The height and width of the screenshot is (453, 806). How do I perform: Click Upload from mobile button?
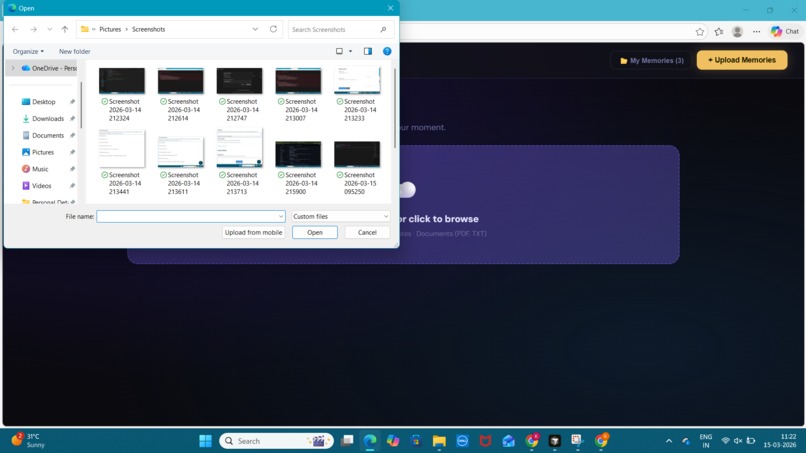point(253,232)
